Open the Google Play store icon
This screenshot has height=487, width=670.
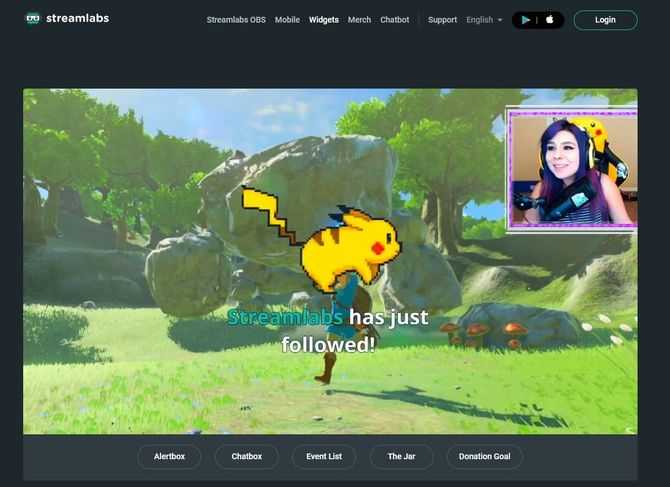pos(526,20)
